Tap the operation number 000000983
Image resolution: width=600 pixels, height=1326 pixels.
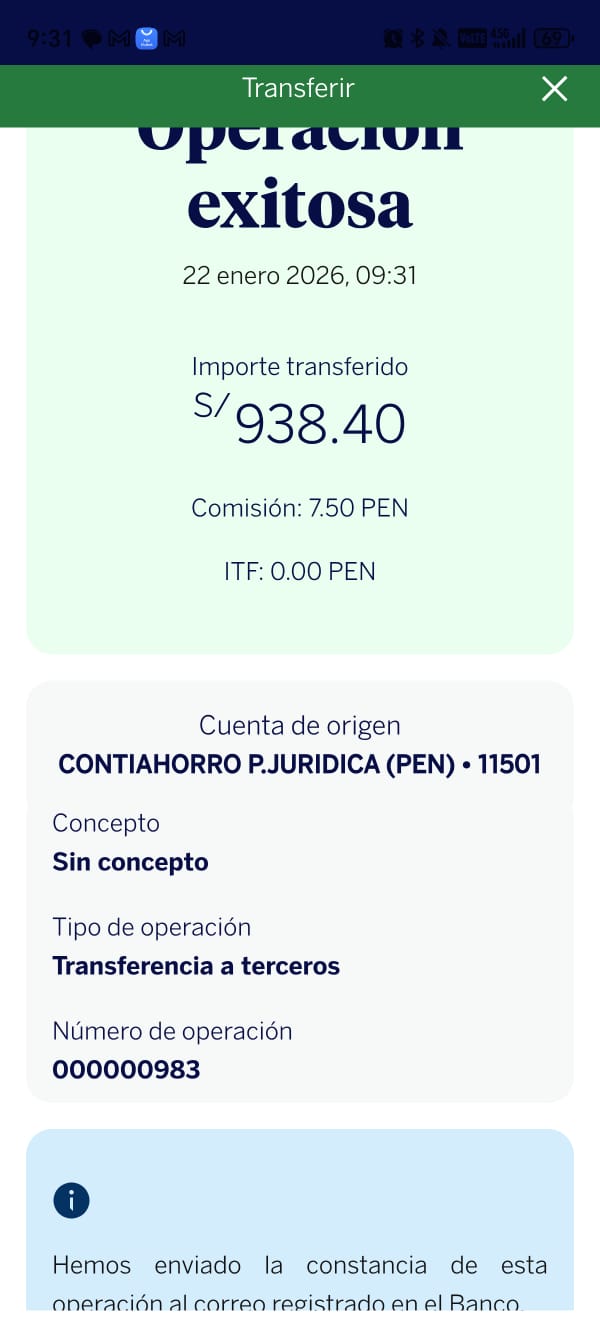(x=126, y=1070)
